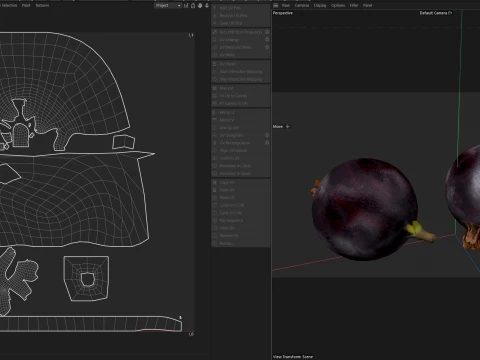
Task: Click the Clear UV Pins icon
Action: [215, 23]
